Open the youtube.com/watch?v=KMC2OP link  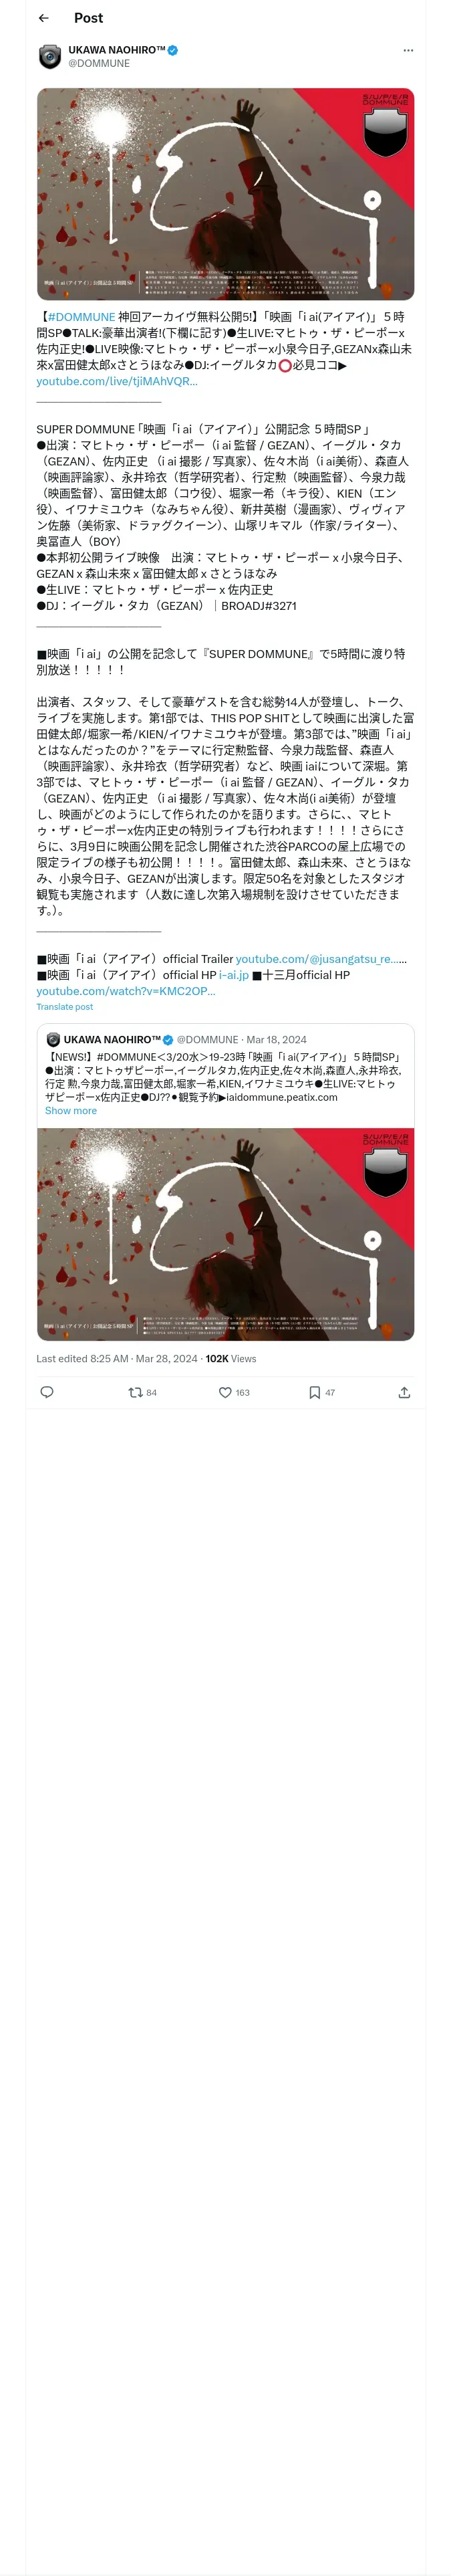[126, 991]
